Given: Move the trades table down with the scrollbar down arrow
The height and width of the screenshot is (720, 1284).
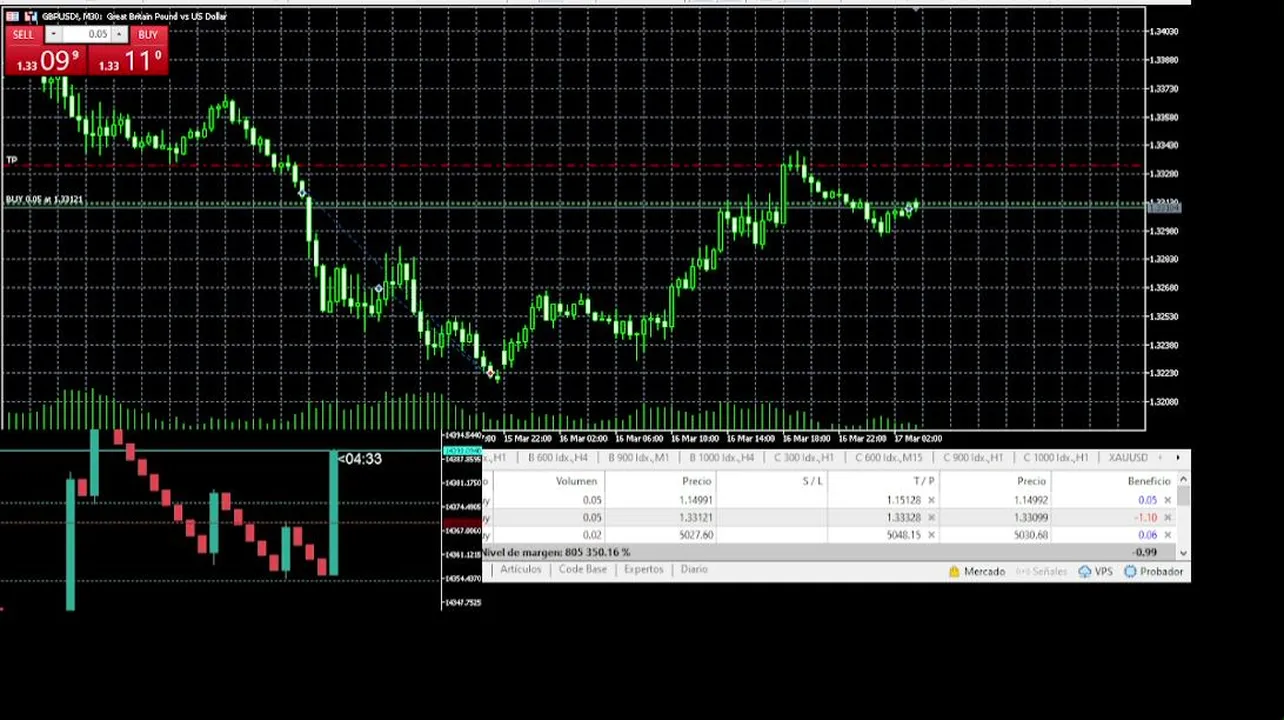Looking at the screenshot, I should click(x=1184, y=552).
